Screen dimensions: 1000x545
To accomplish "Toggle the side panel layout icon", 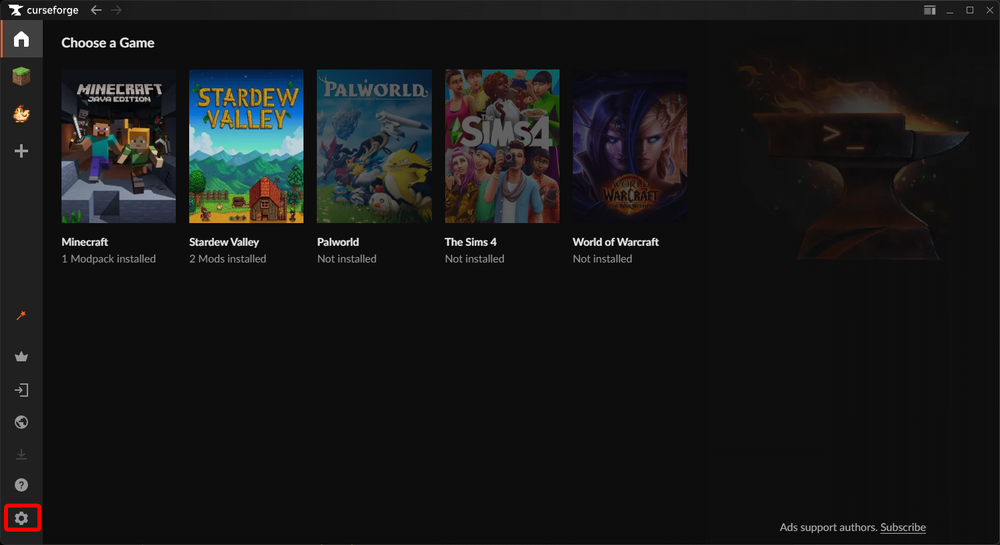I will (929, 10).
